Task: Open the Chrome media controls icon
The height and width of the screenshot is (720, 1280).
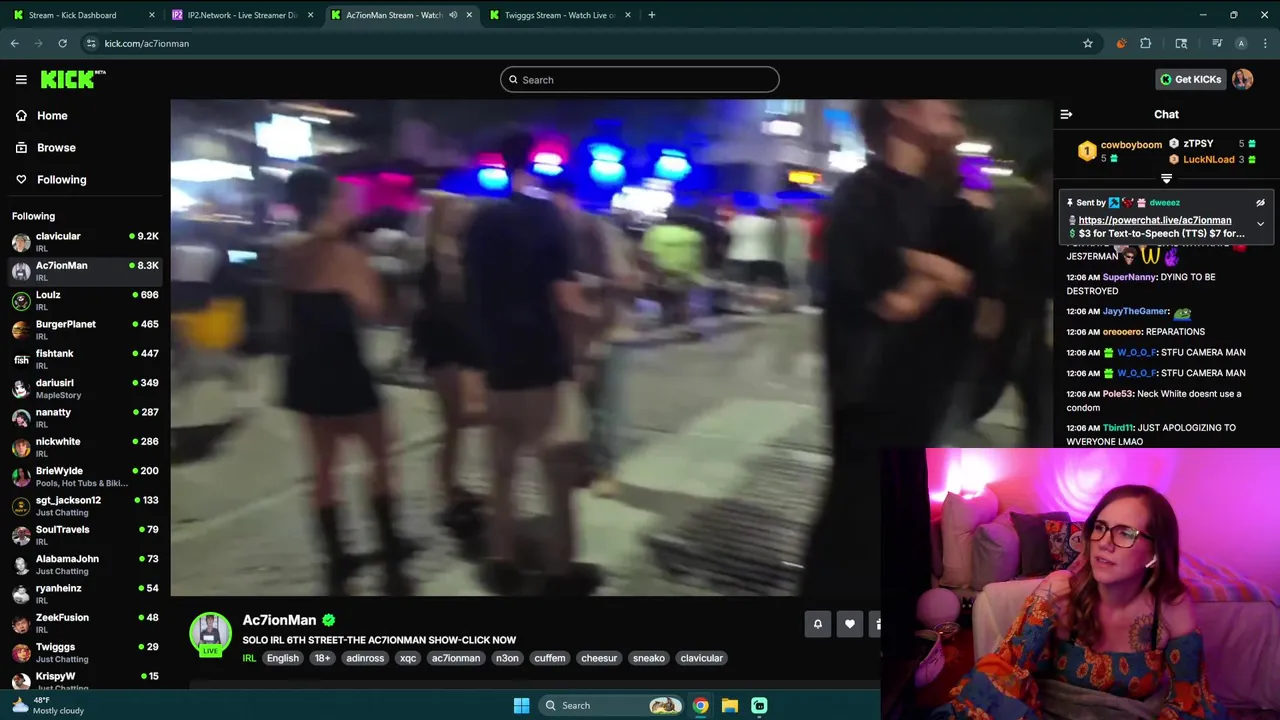Action: click(1217, 43)
